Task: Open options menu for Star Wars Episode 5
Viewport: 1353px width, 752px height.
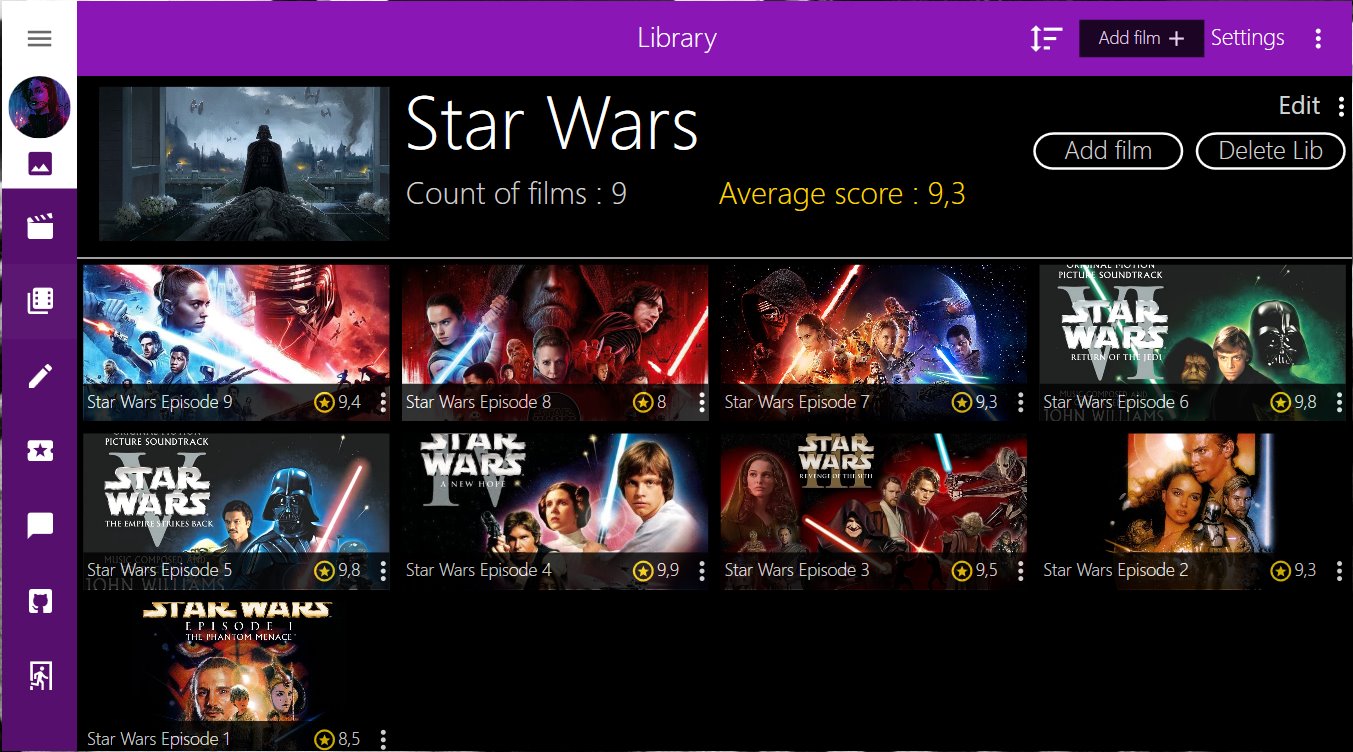Action: point(382,570)
